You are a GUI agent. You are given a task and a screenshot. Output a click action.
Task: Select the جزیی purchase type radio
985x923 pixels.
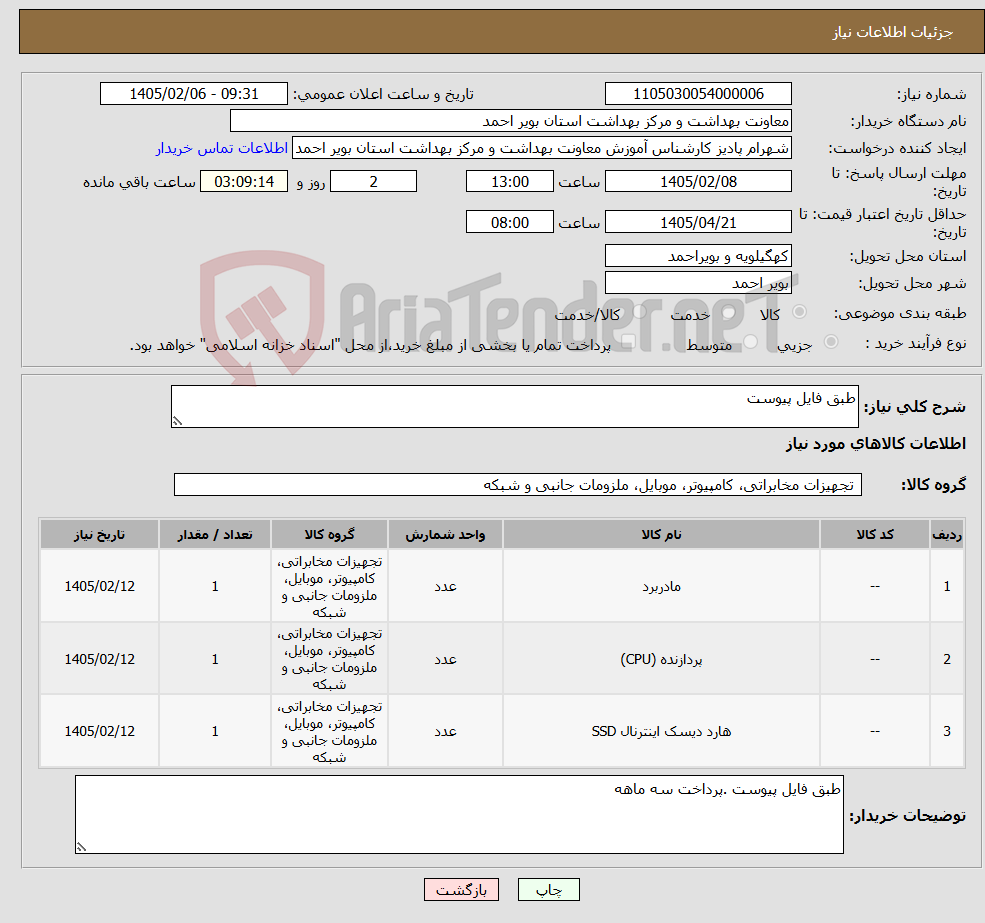830,342
